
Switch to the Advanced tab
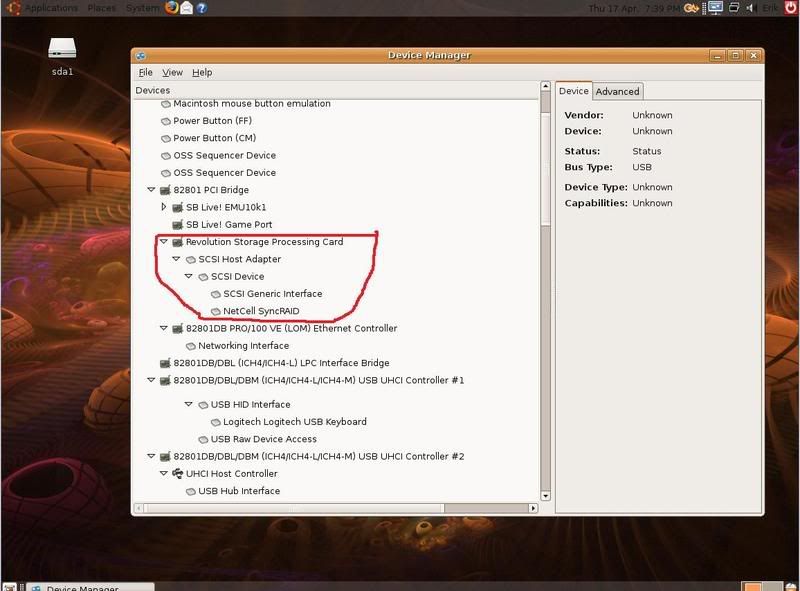pos(617,91)
